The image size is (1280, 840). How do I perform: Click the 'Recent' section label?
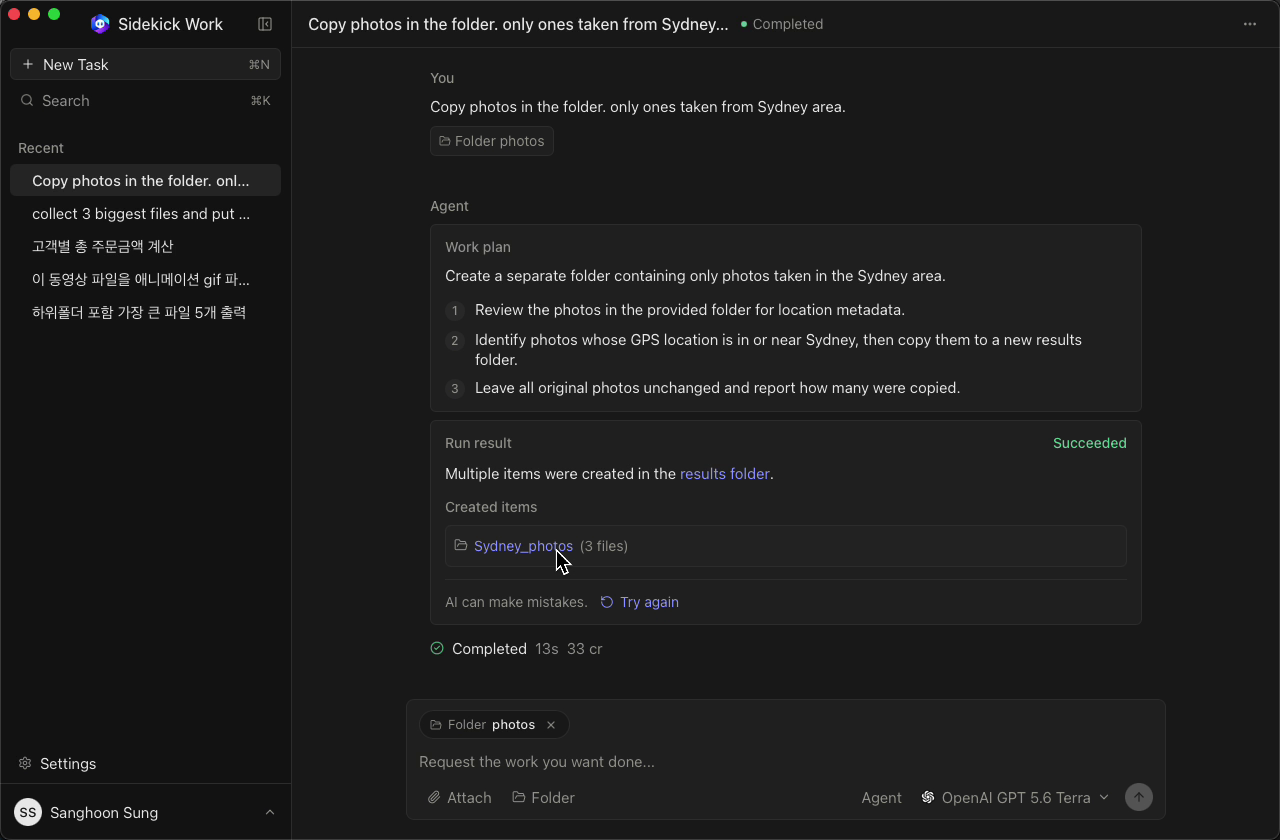click(41, 148)
